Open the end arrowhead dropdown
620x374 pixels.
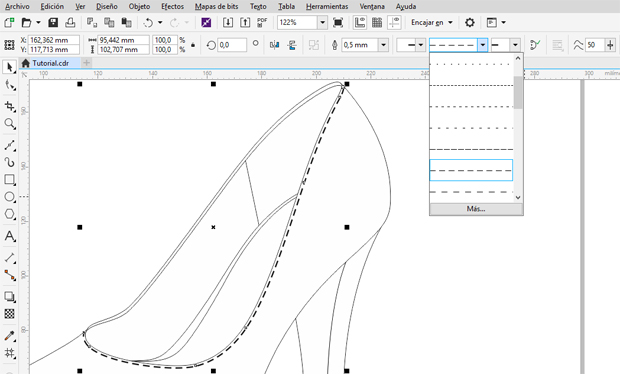pos(515,45)
